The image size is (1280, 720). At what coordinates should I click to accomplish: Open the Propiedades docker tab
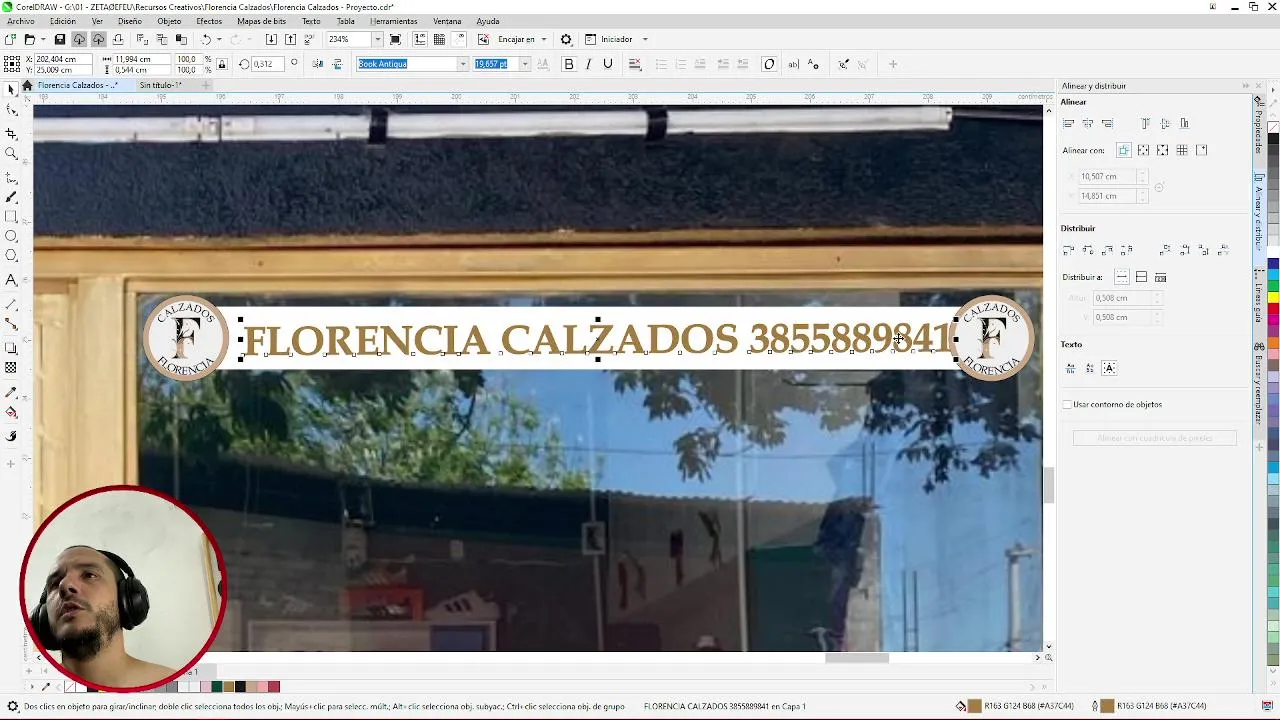pos(1259,128)
